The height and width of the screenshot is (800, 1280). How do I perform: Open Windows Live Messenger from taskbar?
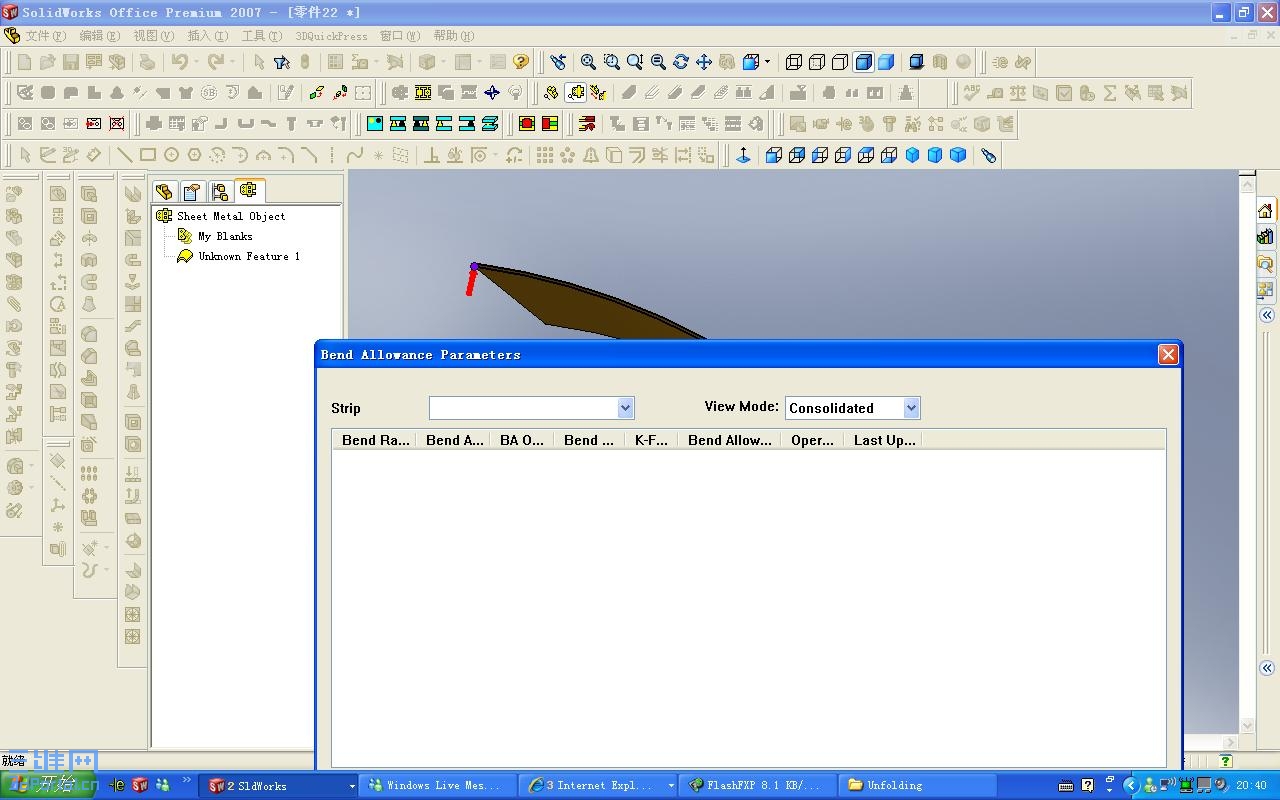click(440, 786)
